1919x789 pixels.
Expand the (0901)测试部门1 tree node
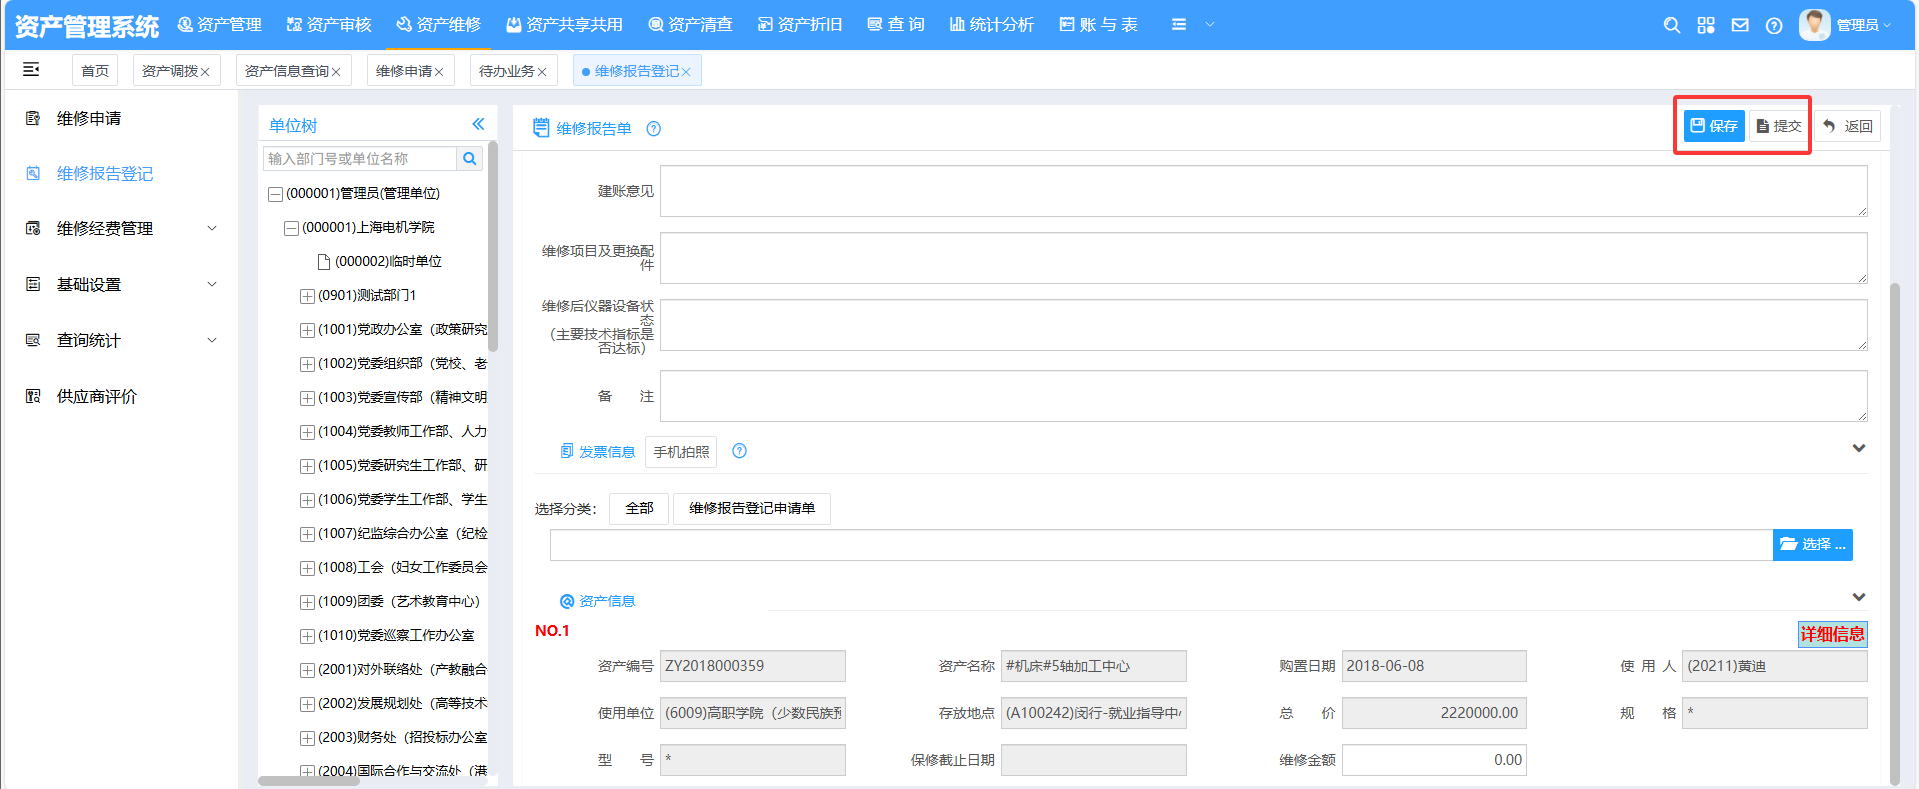tap(307, 296)
